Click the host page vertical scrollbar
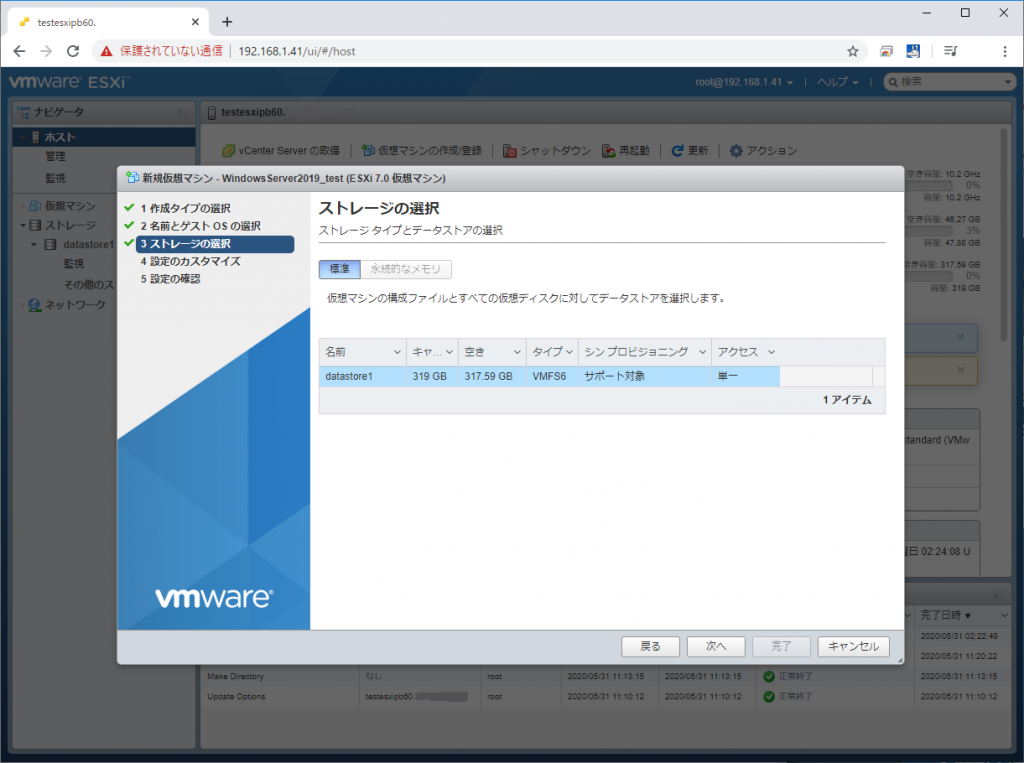This screenshot has height=763, width=1024. [1004, 235]
